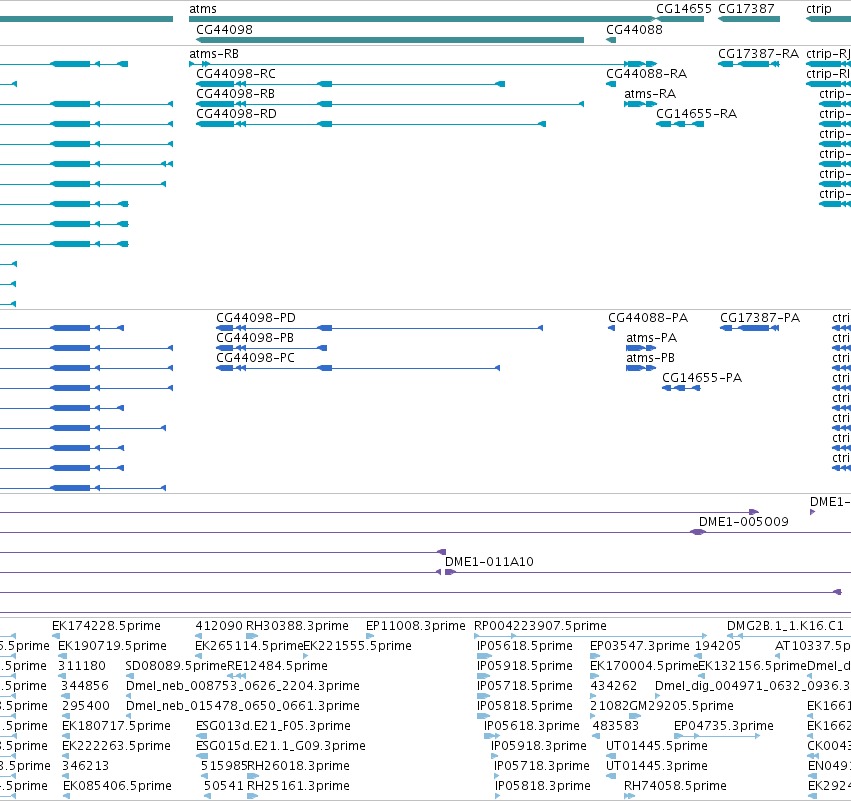Open the CG44098-RD transcript
Viewport: 851px width, 801px height.
tap(371, 124)
